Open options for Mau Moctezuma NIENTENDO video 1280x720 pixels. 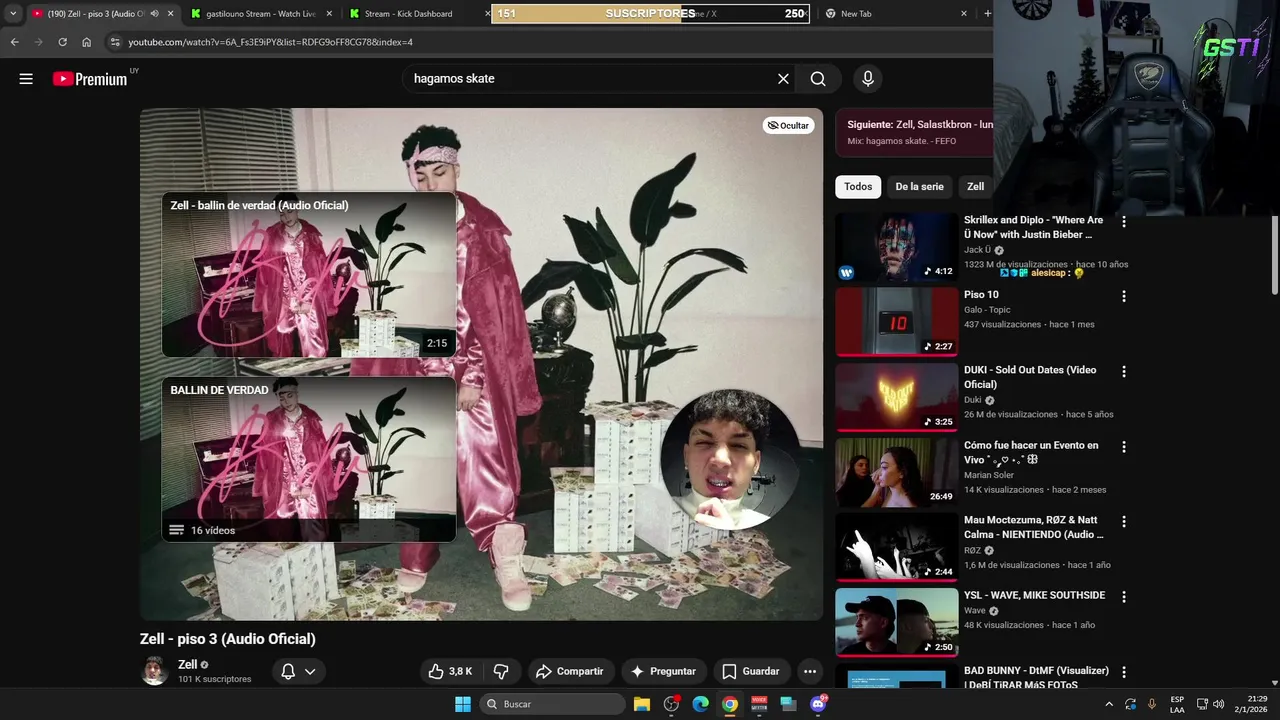click(1124, 522)
